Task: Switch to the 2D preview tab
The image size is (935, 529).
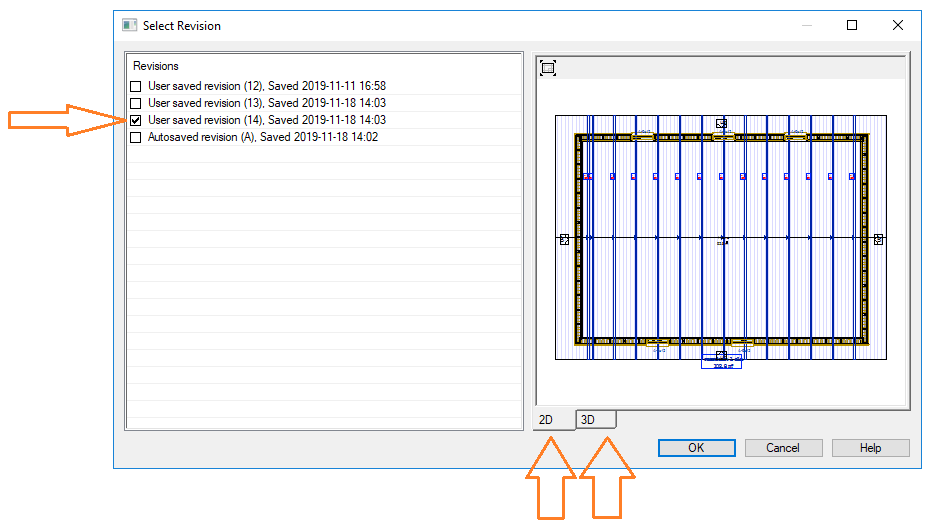Action: pyautogui.click(x=547, y=420)
